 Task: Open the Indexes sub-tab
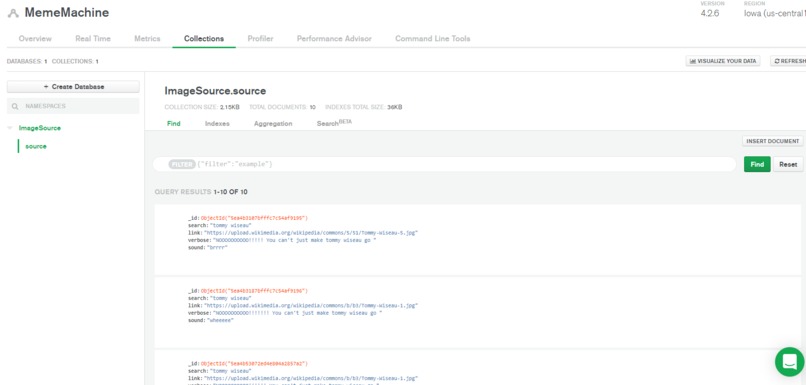[x=217, y=124]
